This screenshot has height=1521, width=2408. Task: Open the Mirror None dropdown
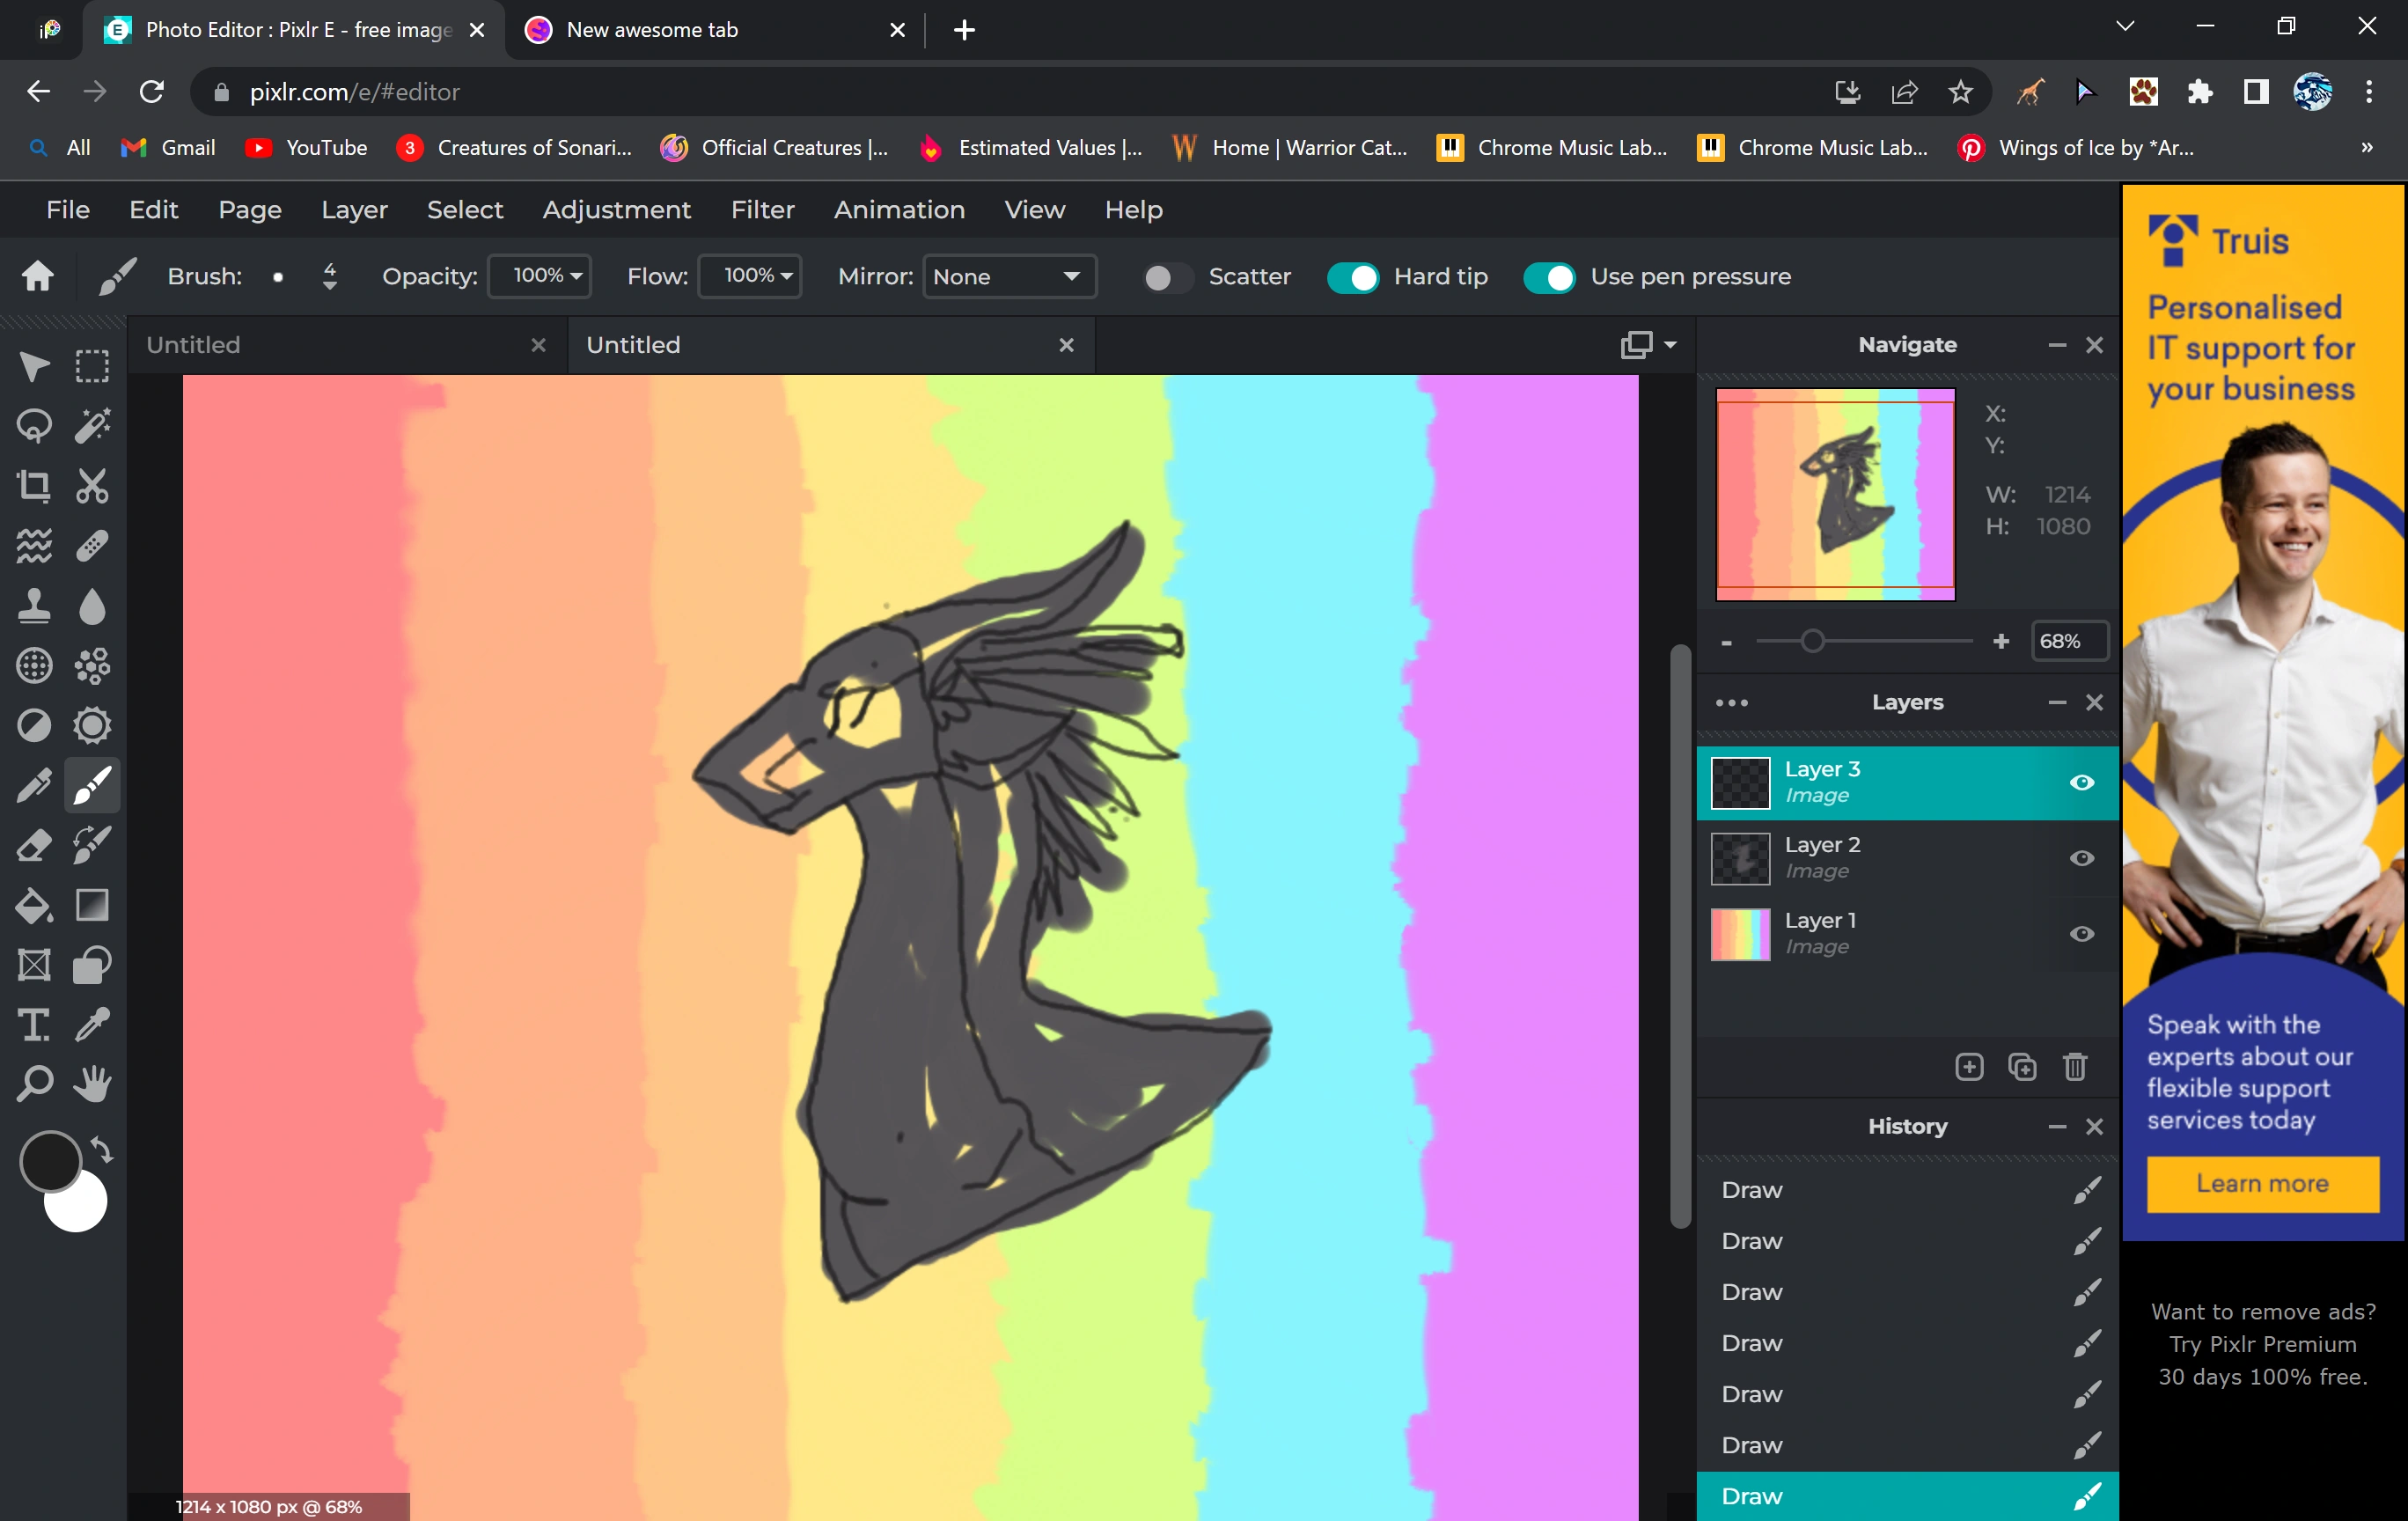[1007, 277]
